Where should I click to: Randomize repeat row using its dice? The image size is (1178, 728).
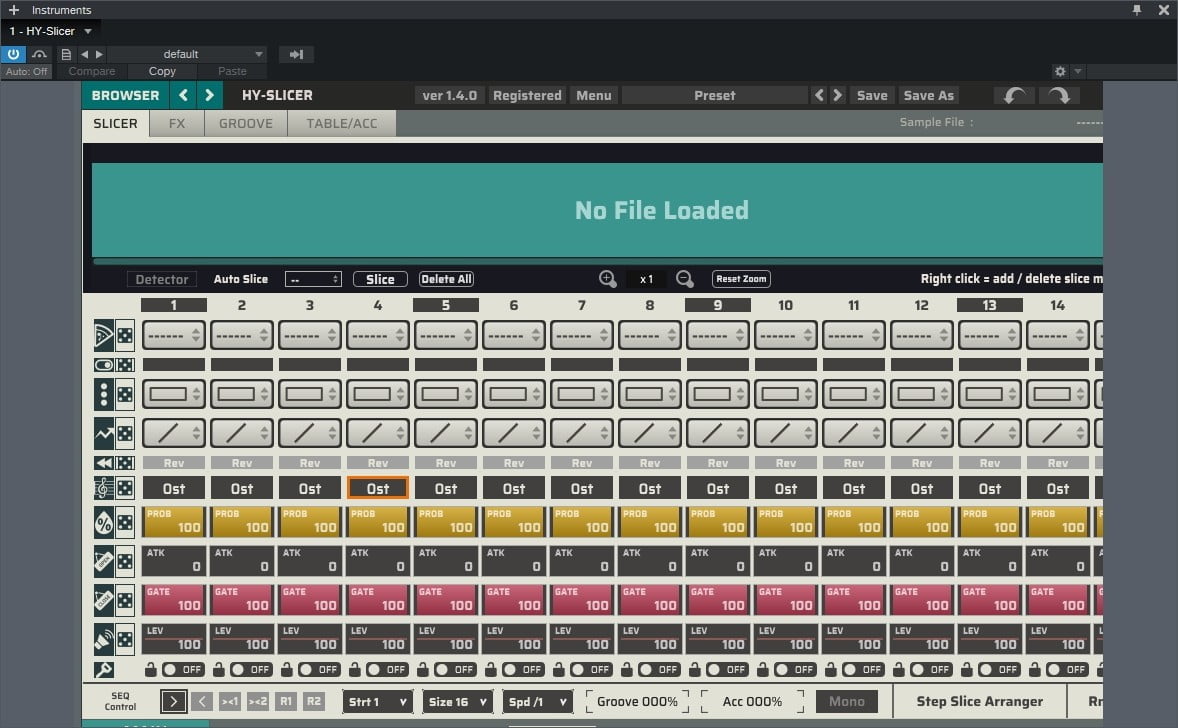pos(125,394)
